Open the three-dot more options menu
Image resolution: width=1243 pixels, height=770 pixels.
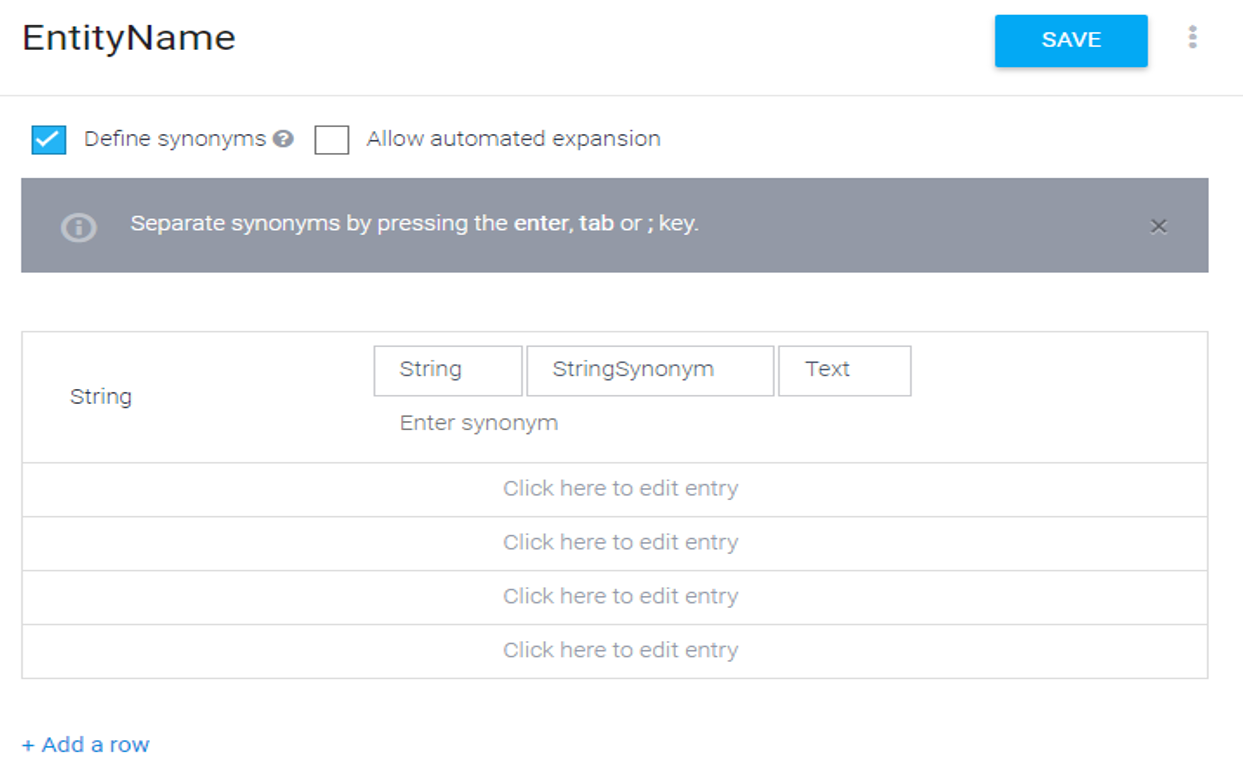pos(1192,38)
